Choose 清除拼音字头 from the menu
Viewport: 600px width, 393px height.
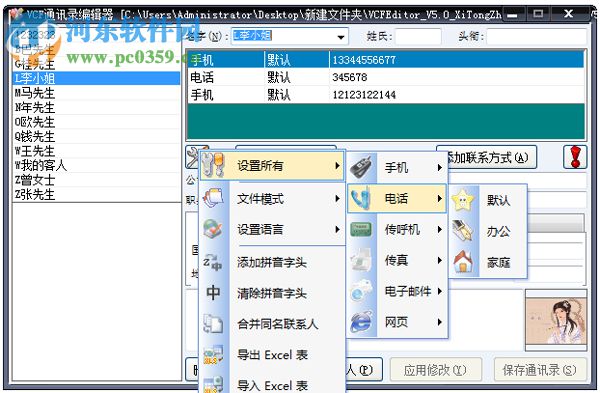(x=271, y=293)
